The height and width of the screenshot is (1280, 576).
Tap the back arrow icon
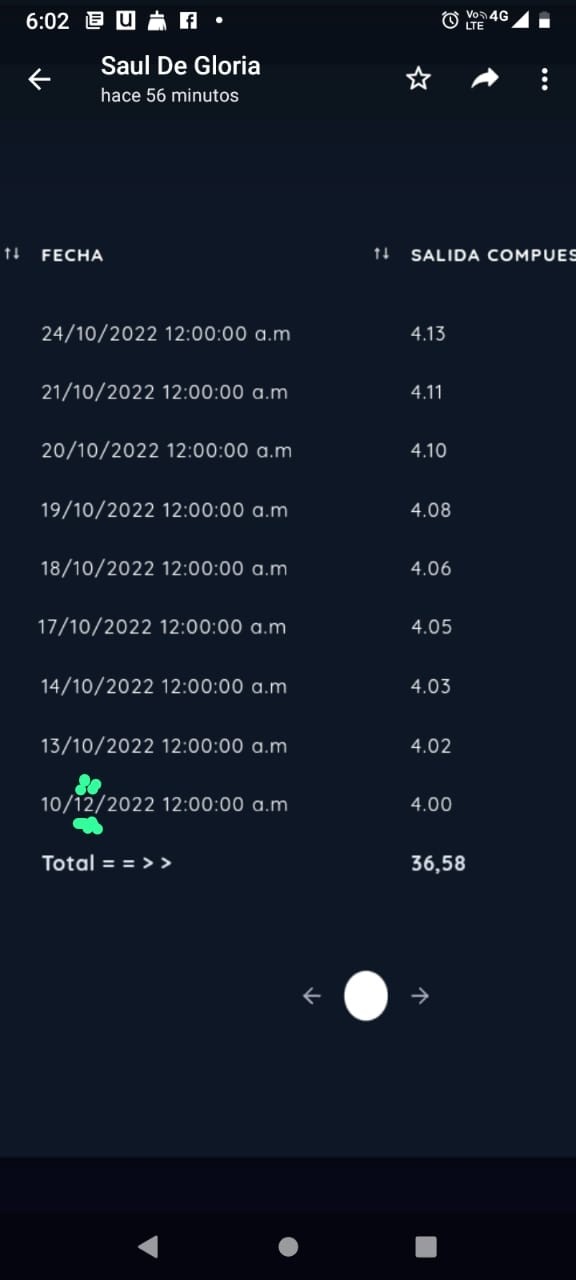[x=39, y=79]
